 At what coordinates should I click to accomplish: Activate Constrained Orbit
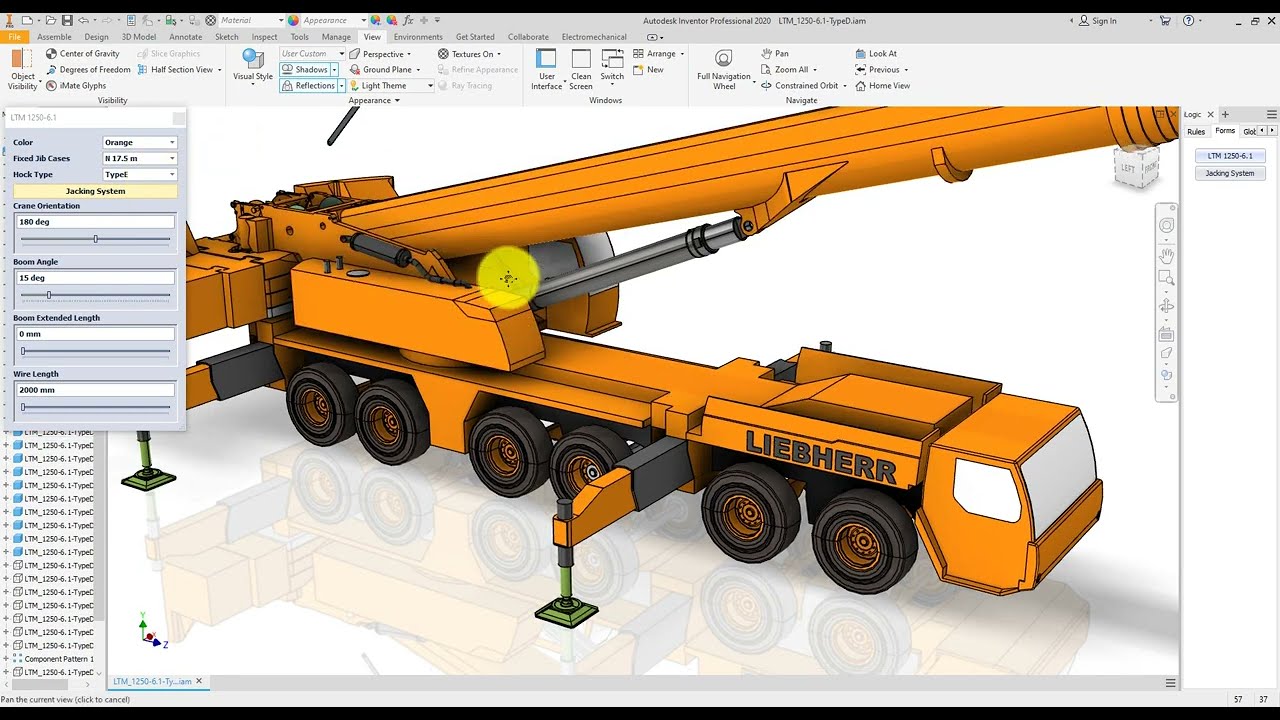click(803, 86)
